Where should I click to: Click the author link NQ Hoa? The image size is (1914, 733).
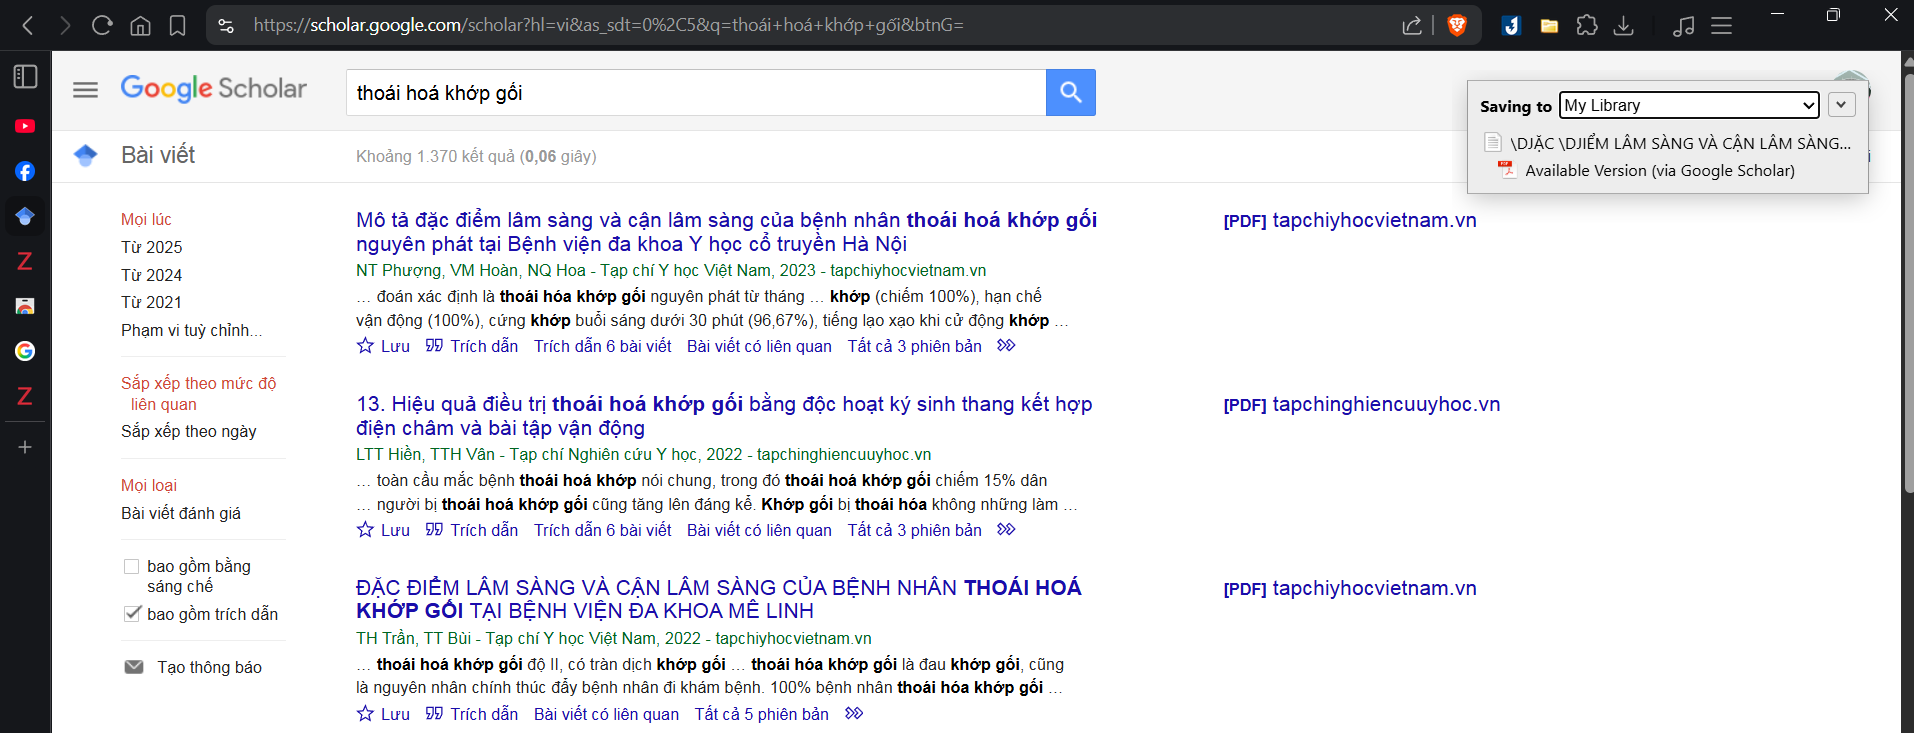pos(557,270)
